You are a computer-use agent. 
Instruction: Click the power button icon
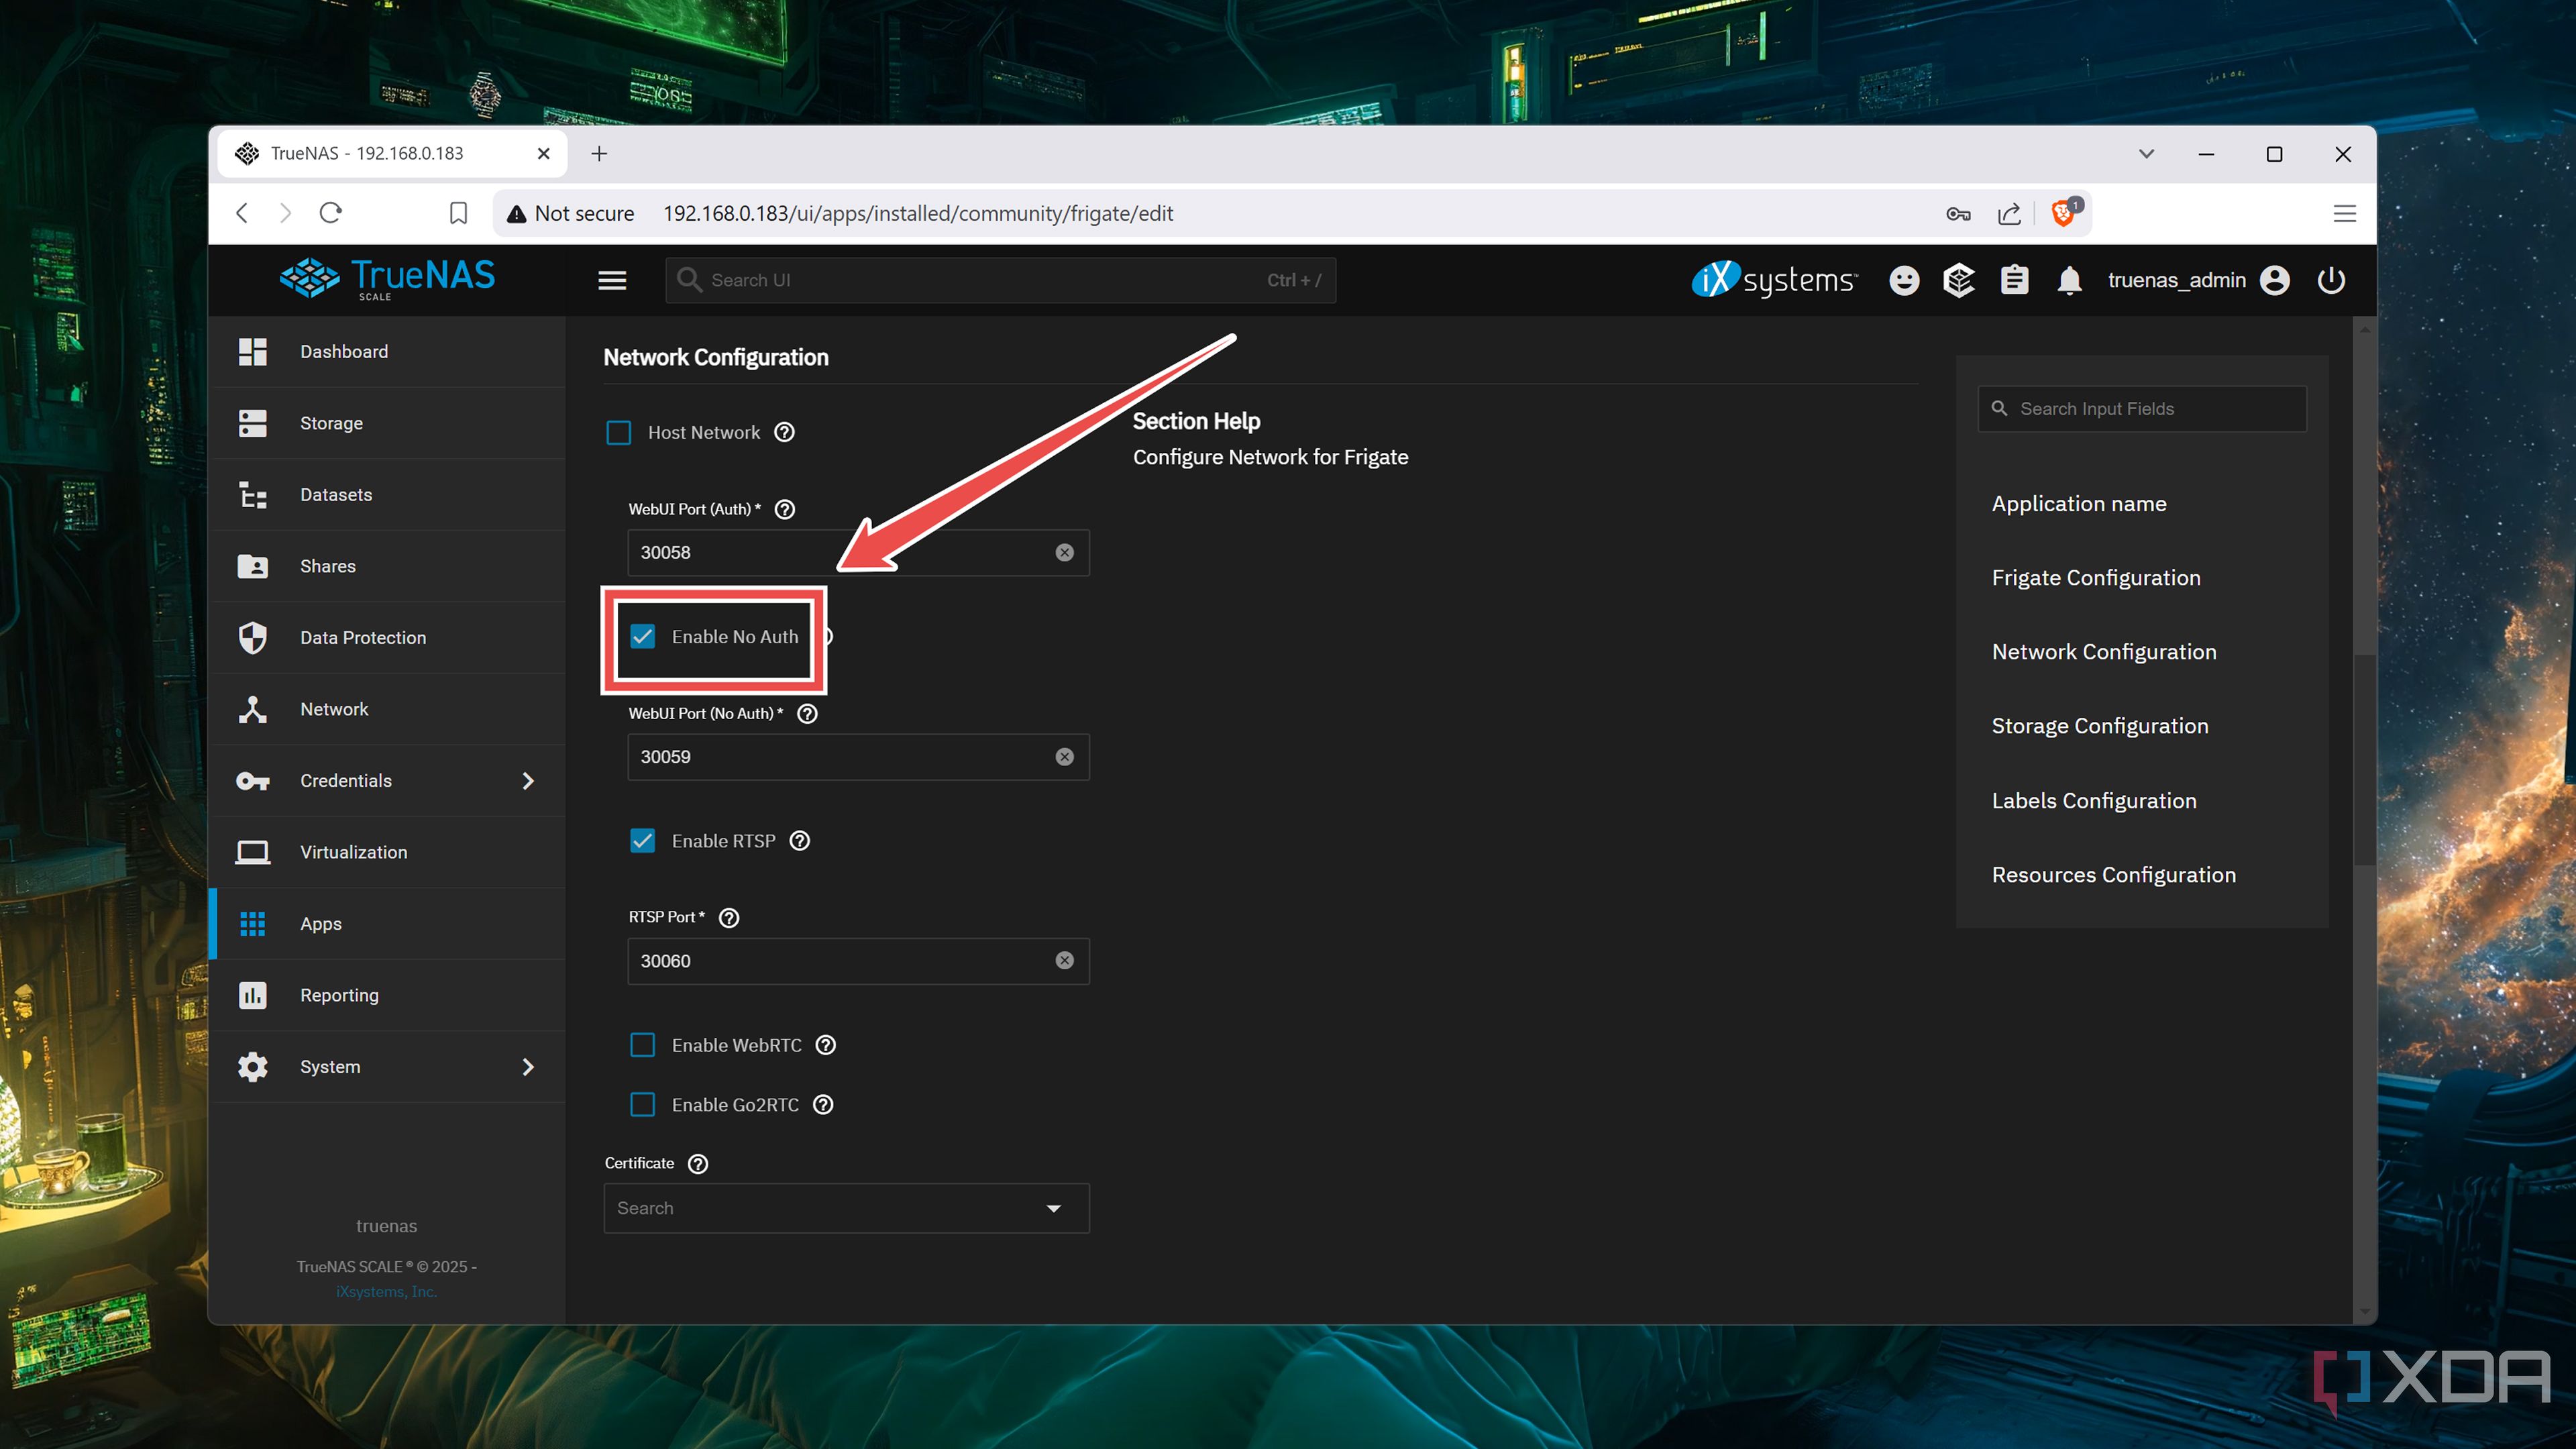[x=2331, y=280]
